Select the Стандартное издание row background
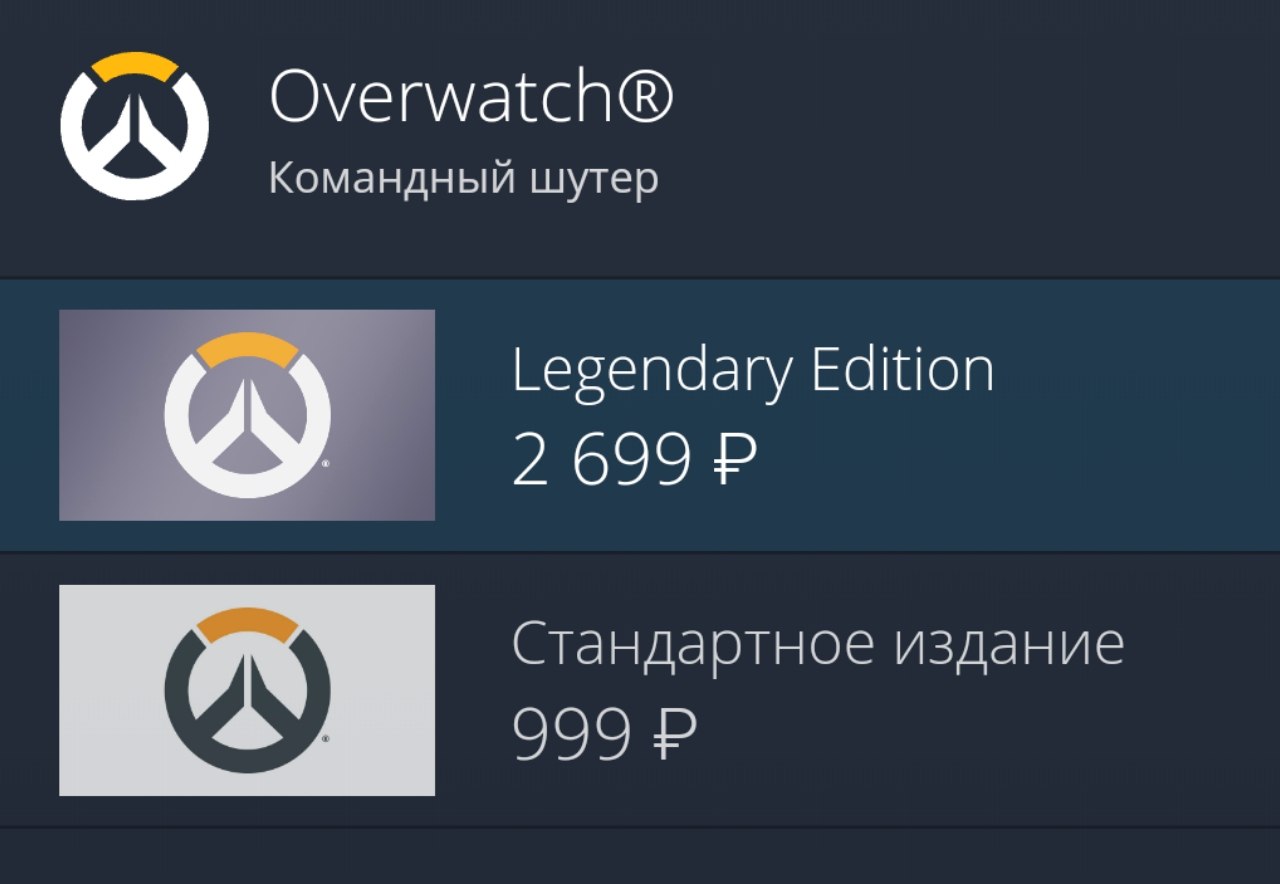The width and height of the screenshot is (1280, 884). (640, 690)
